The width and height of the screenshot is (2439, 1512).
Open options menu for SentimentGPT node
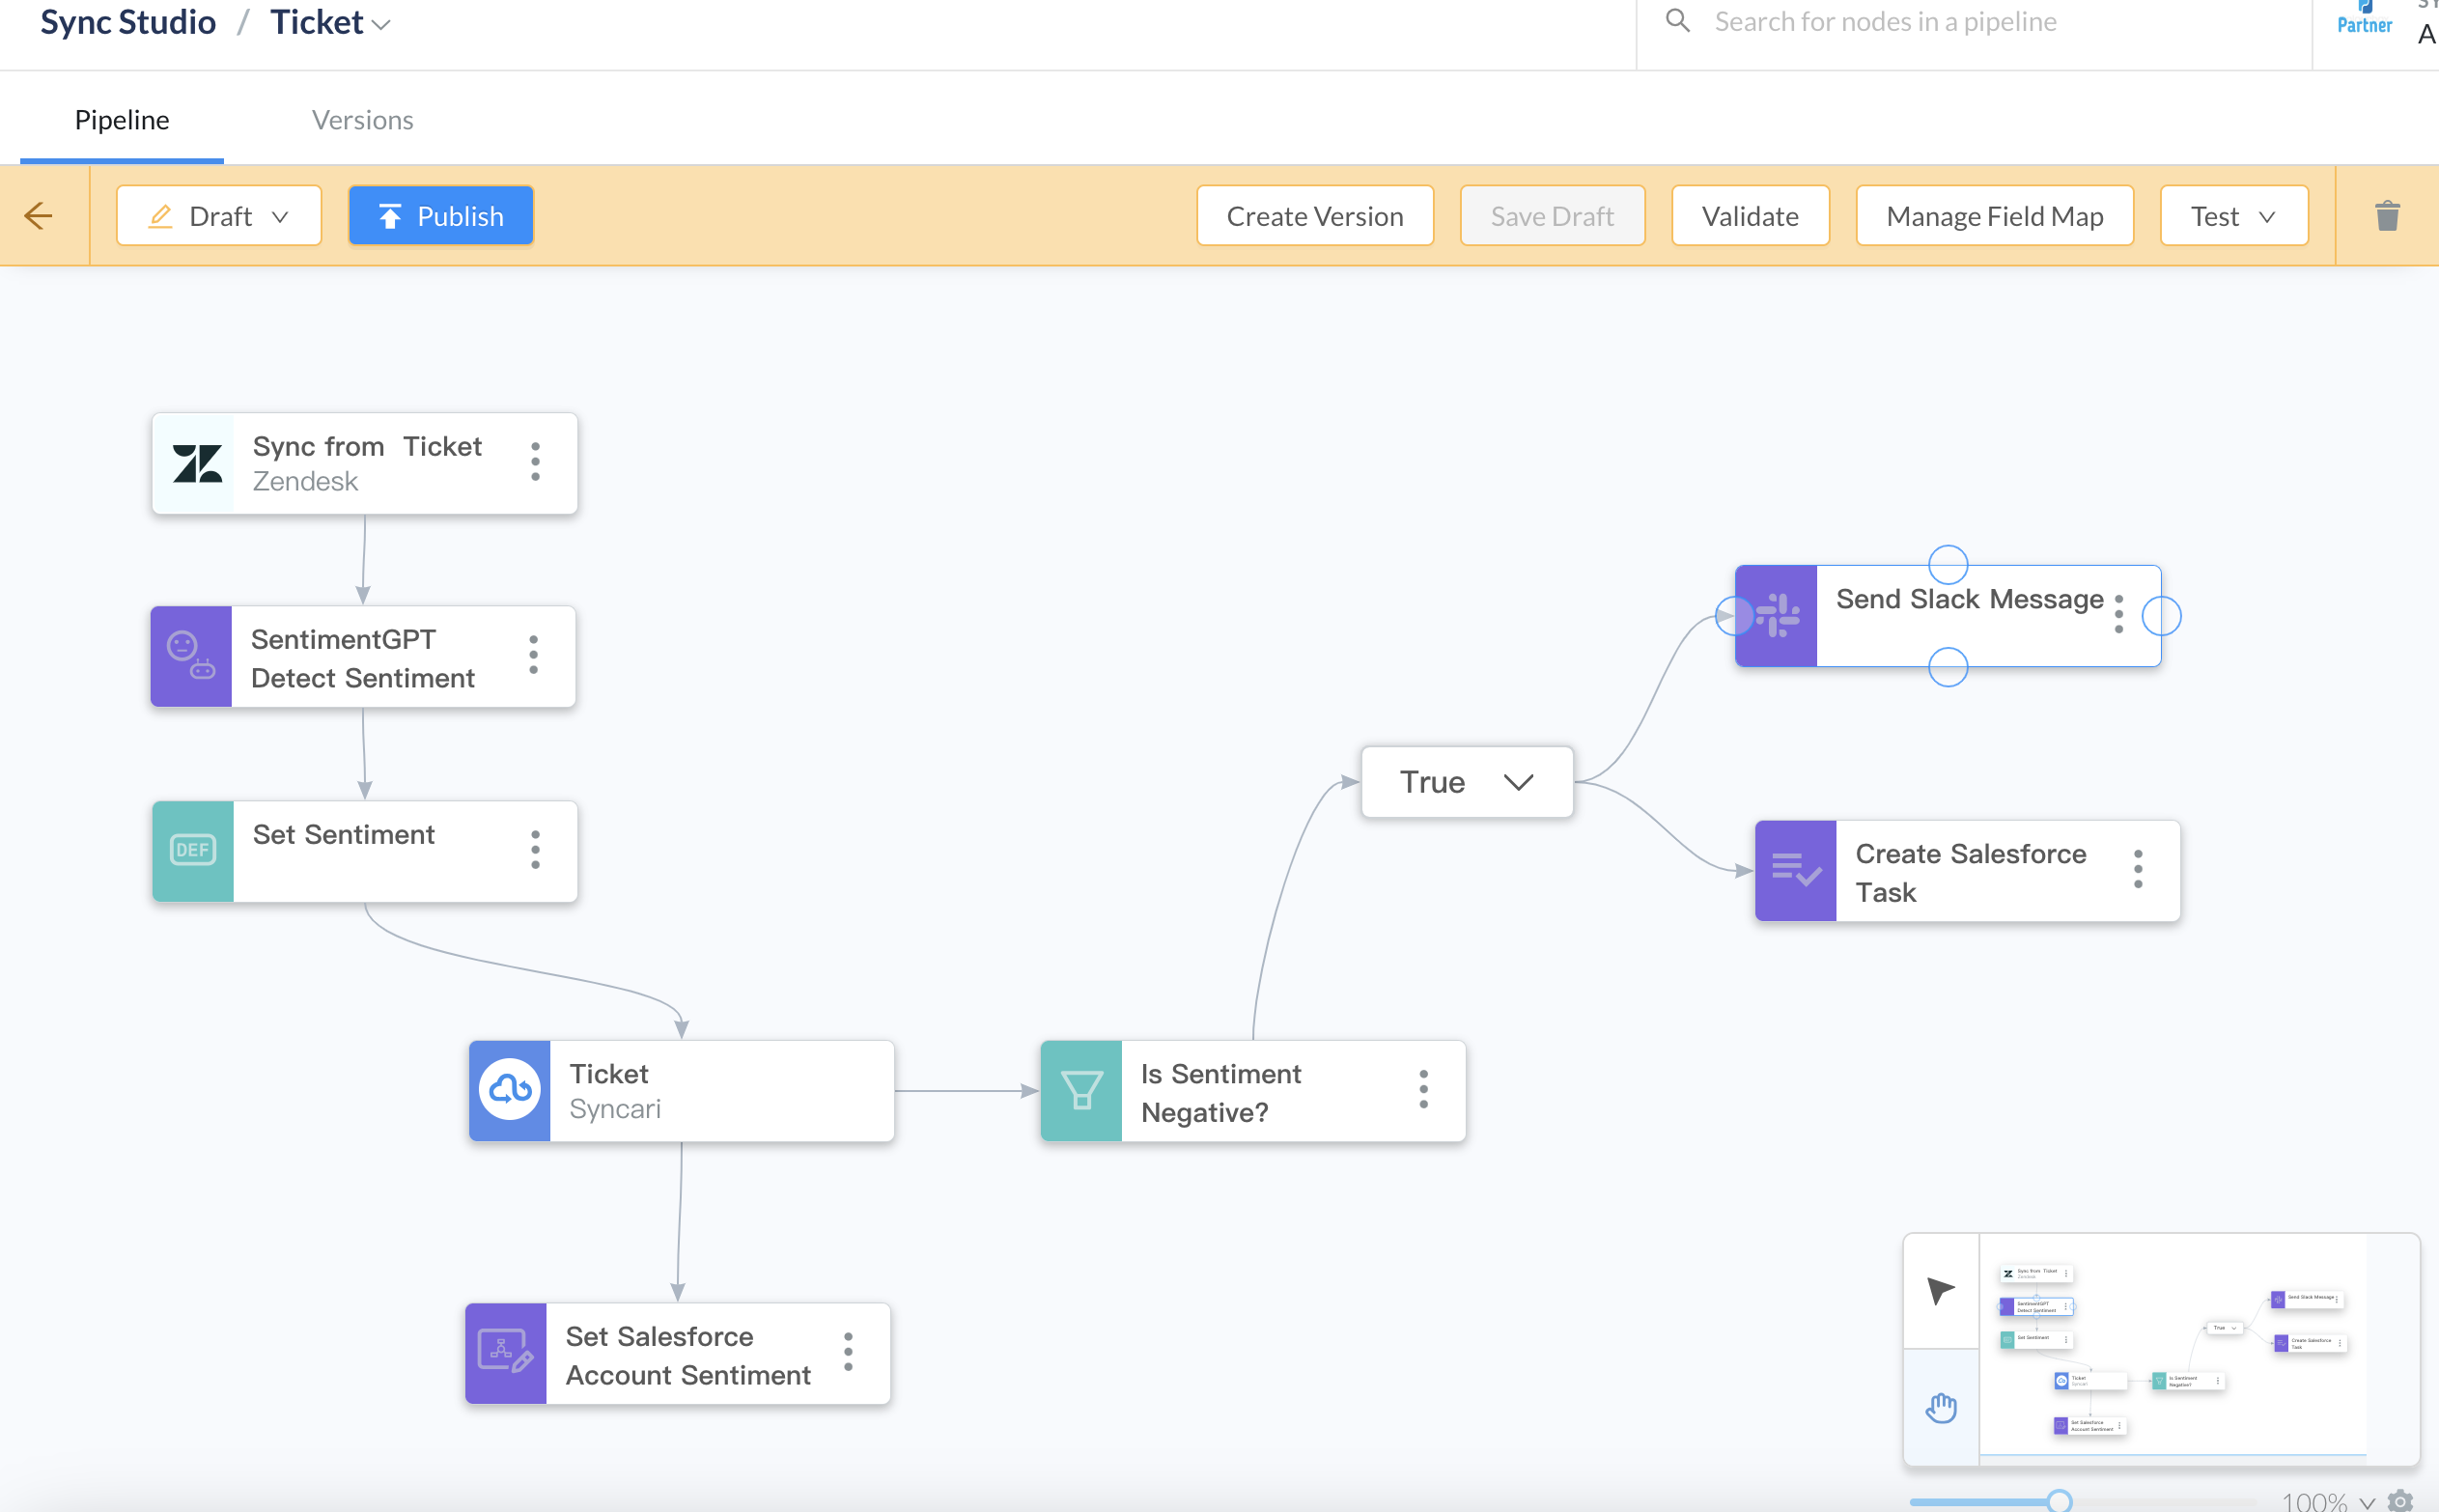[534, 655]
